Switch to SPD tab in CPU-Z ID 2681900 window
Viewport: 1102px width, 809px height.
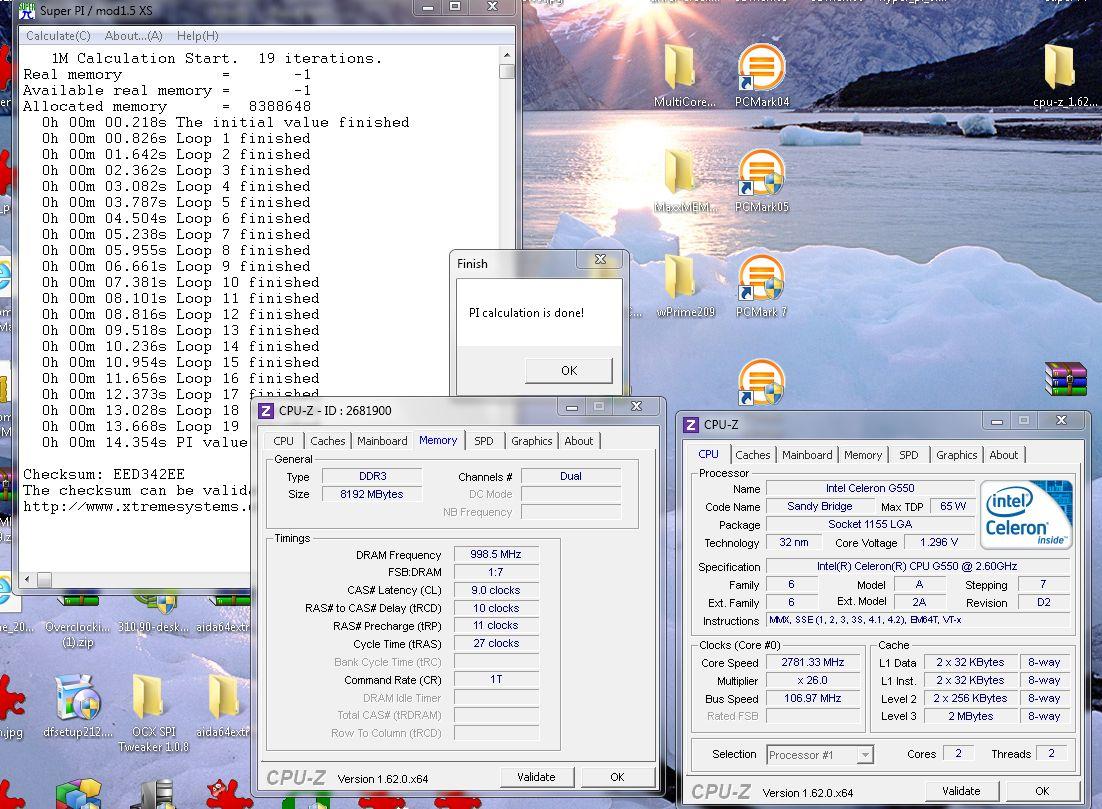click(484, 441)
